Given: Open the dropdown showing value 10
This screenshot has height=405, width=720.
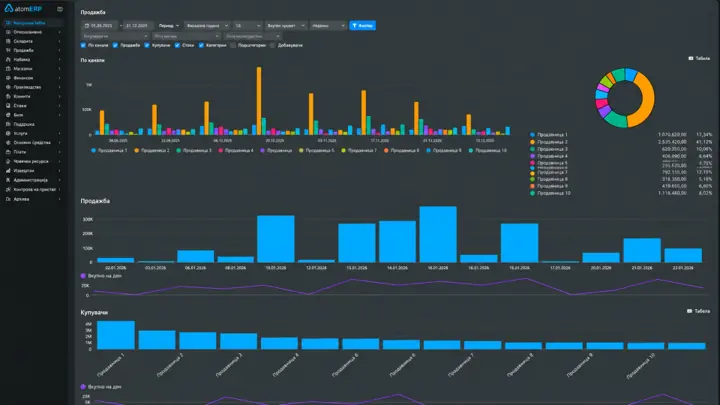Looking at the screenshot, I should [248, 26].
